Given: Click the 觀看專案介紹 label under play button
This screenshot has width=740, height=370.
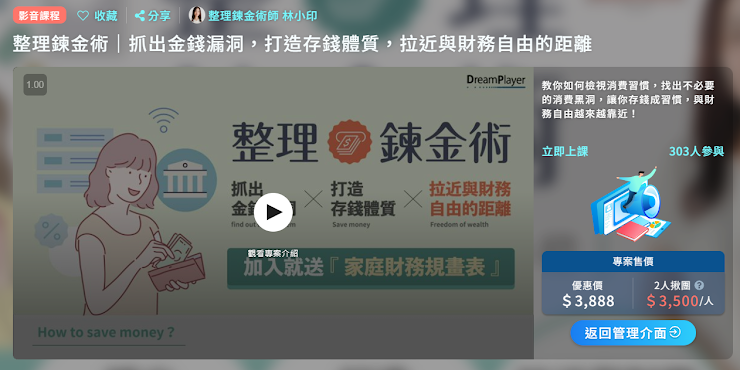Looking at the screenshot, I should point(272,253).
